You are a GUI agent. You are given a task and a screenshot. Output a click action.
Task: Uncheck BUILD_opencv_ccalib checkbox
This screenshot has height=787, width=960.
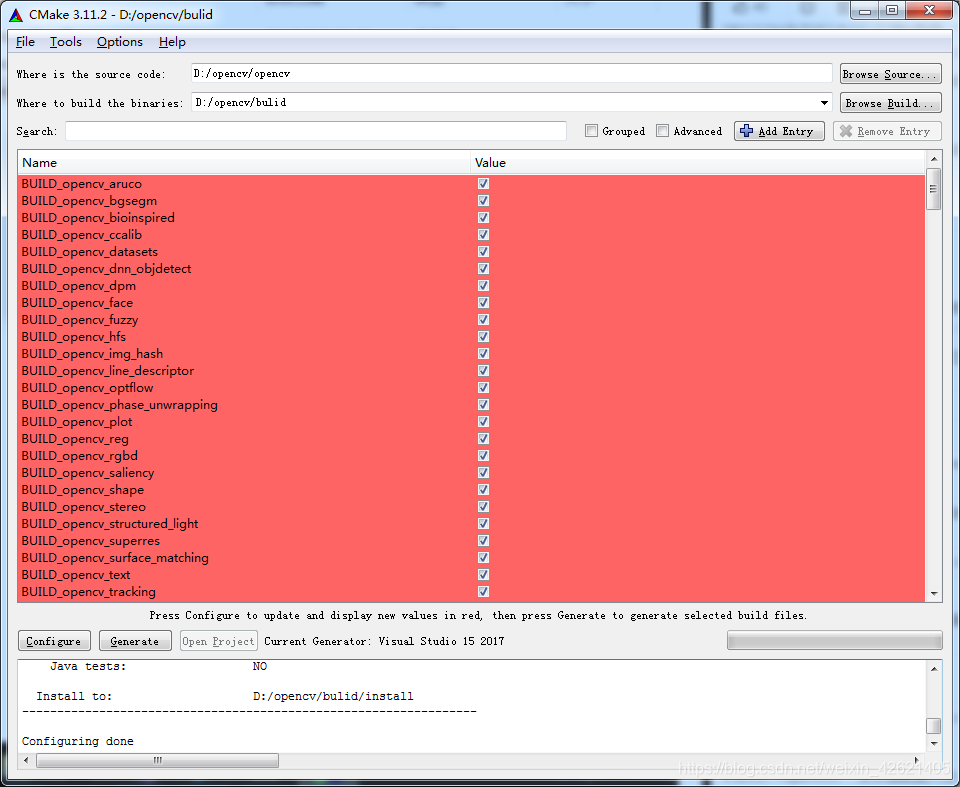pos(483,235)
